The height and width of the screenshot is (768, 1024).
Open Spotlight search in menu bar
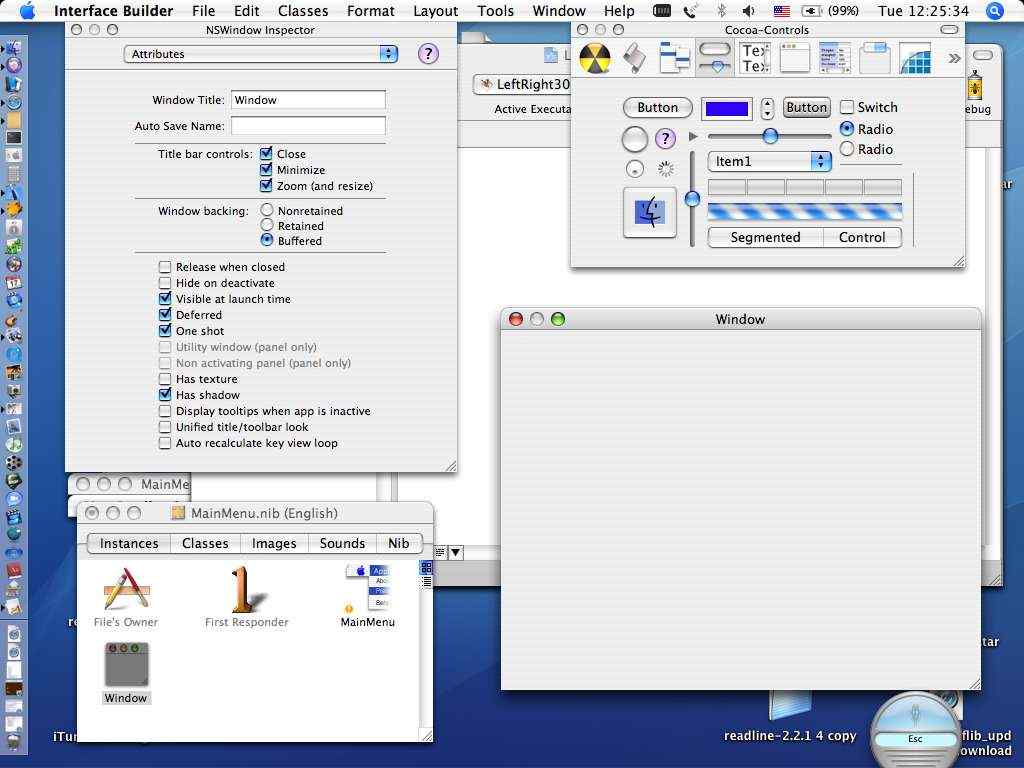point(995,10)
